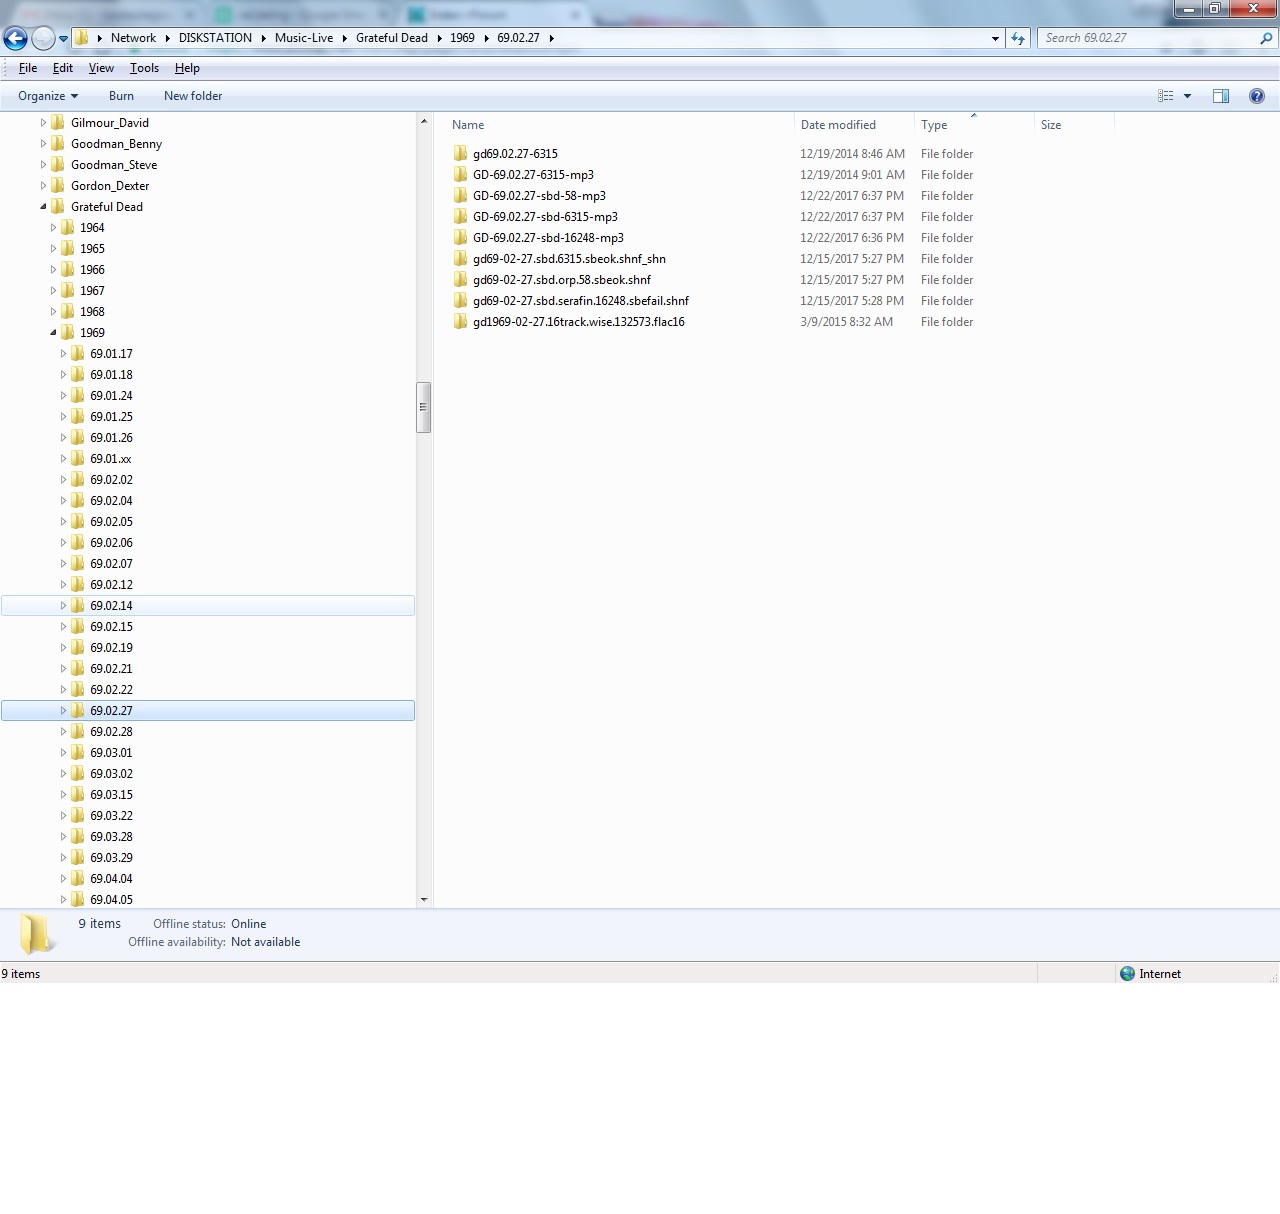Click the change view icon

point(1166,96)
